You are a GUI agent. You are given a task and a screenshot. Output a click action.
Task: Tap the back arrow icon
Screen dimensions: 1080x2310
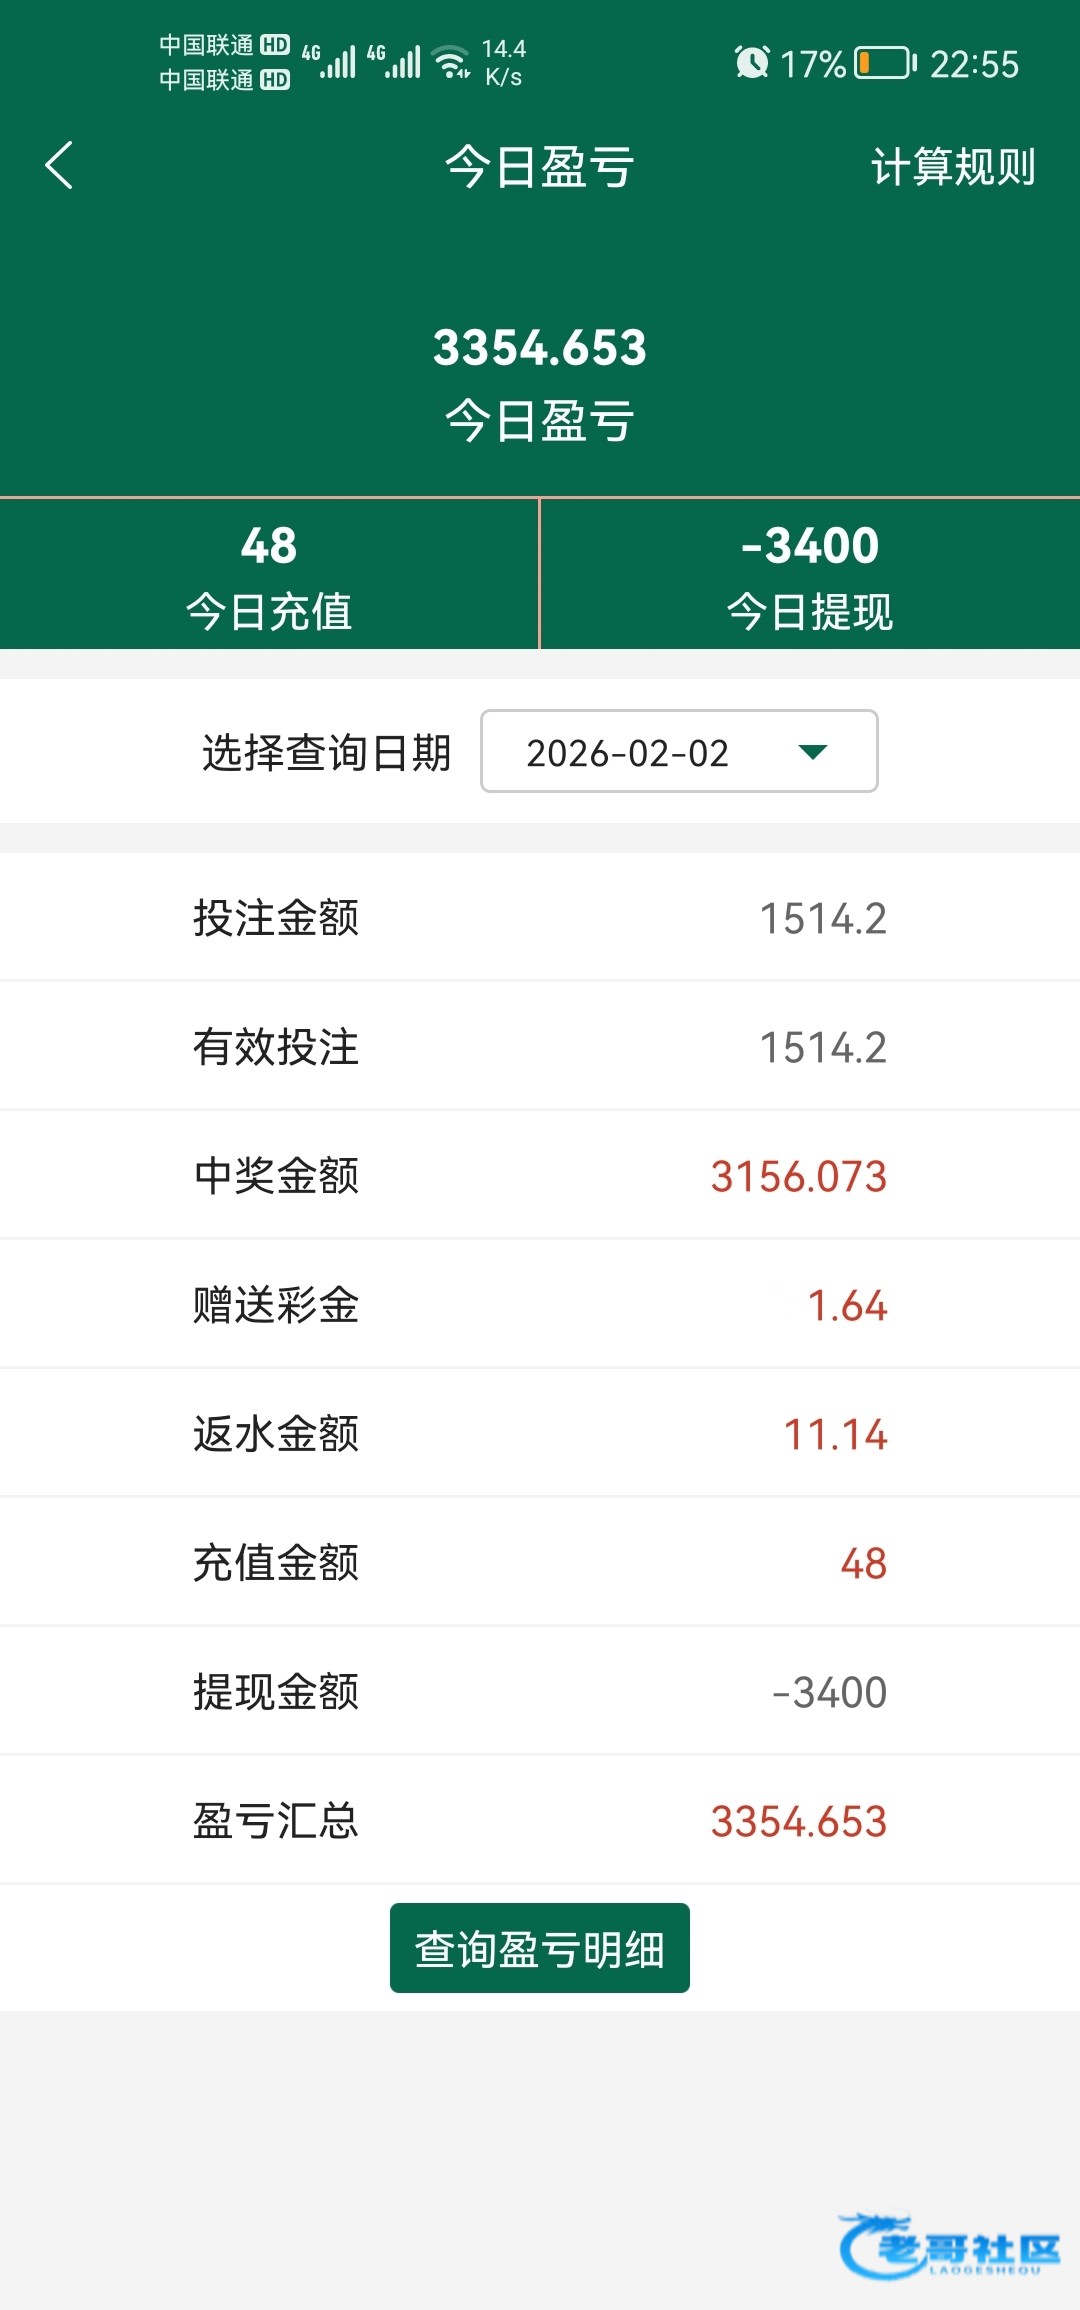pyautogui.click(x=60, y=165)
